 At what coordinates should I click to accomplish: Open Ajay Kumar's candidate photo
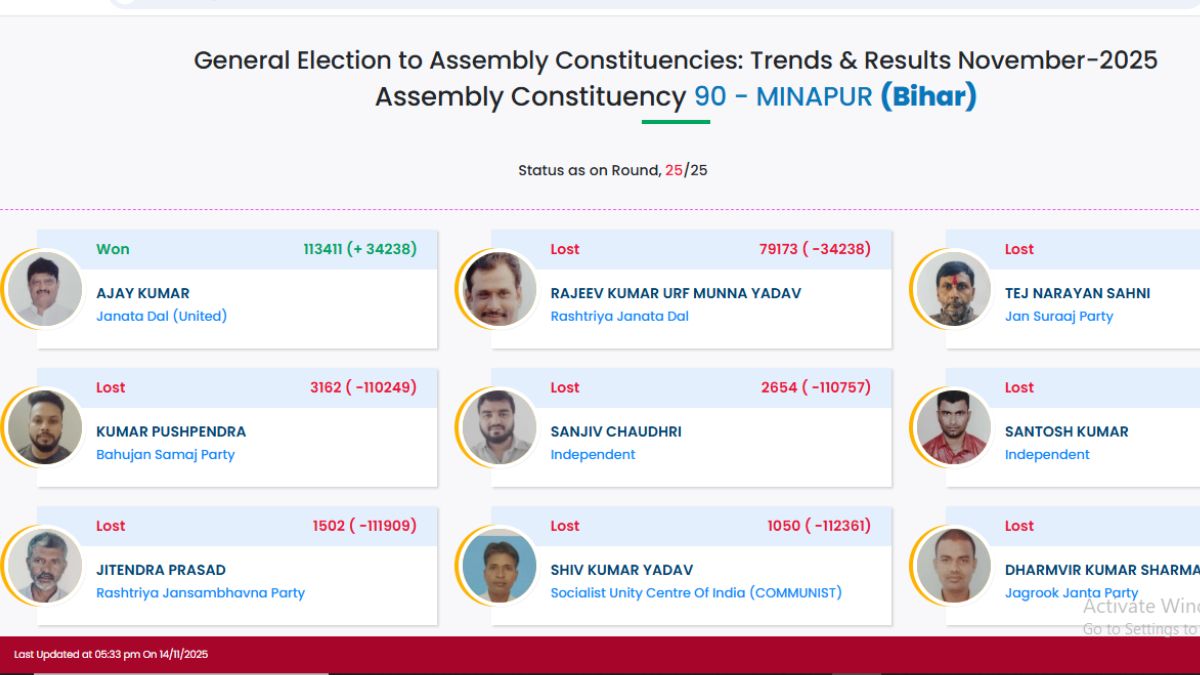click(x=44, y=289)
